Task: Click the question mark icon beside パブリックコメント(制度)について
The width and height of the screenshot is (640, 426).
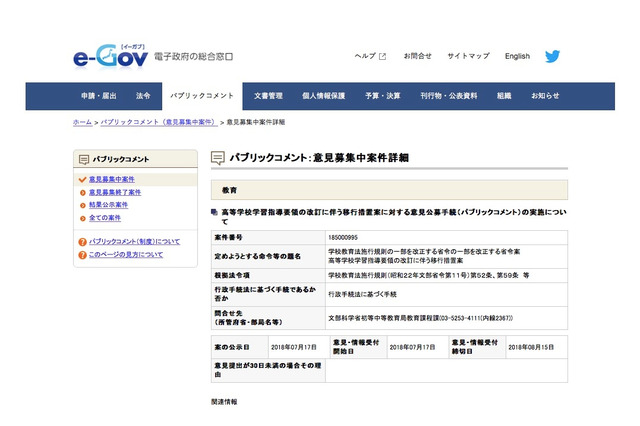Action: (x=82, y=242)
